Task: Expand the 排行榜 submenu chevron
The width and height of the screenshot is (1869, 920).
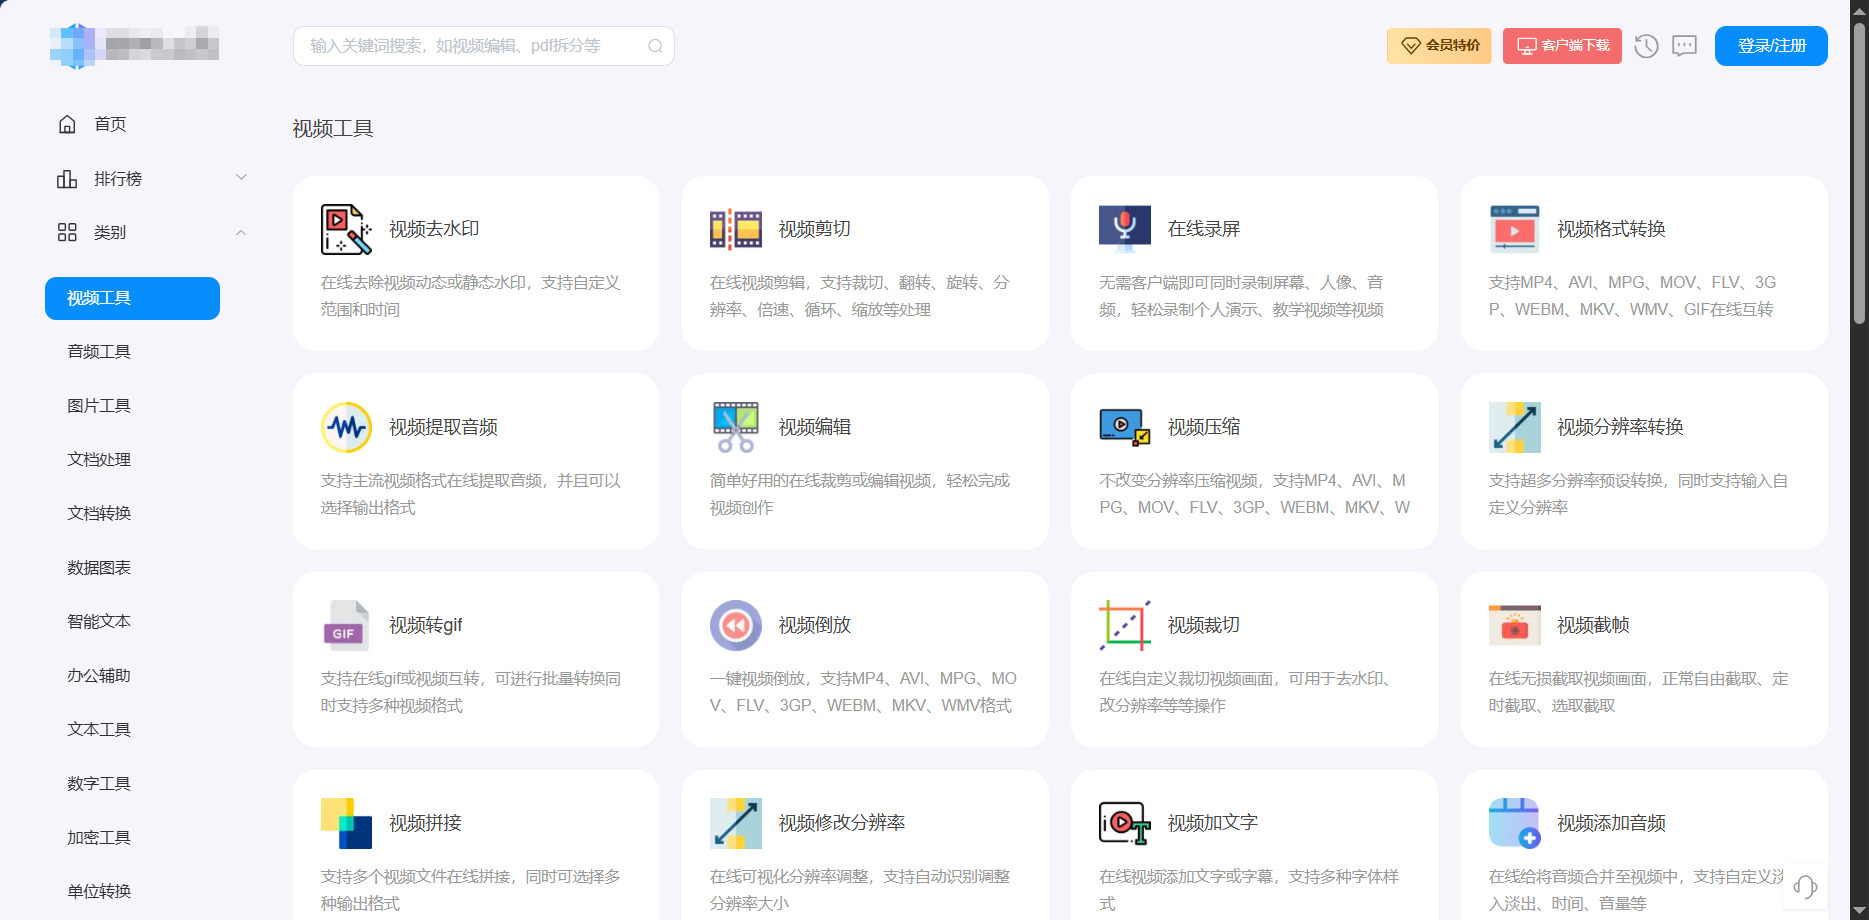Action: point(241,177)
